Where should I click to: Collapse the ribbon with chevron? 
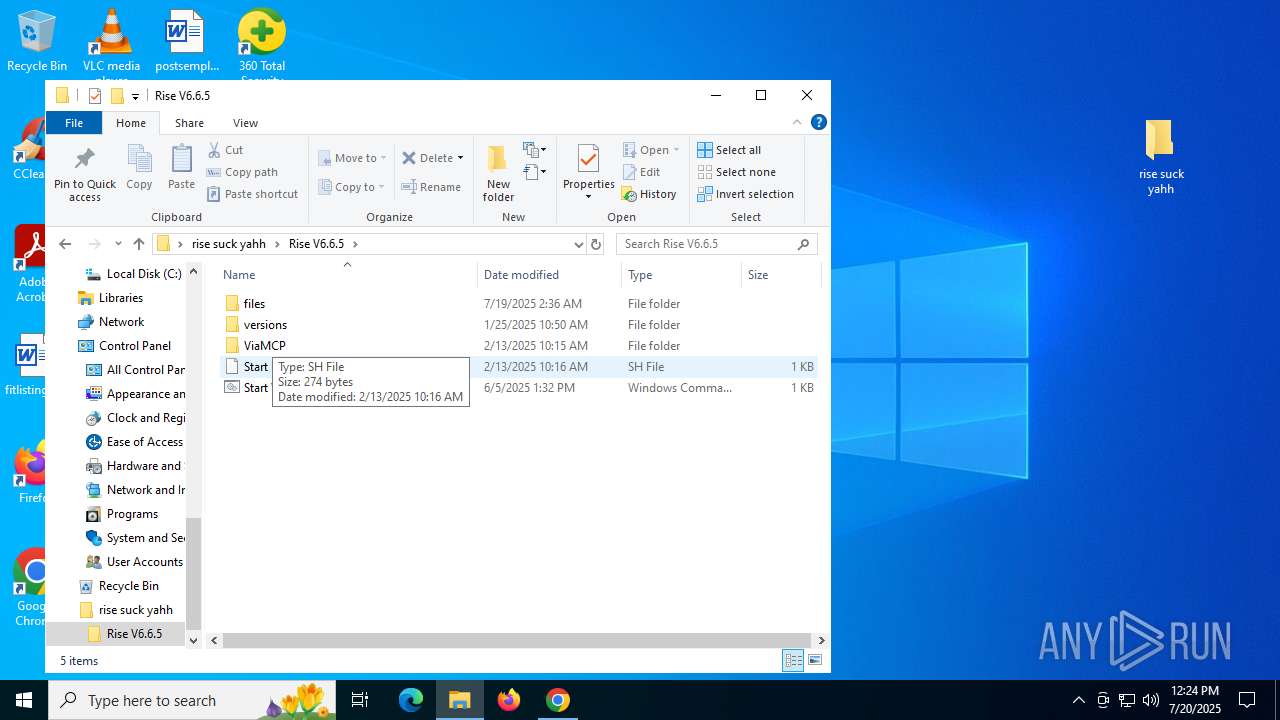(797, 123)
